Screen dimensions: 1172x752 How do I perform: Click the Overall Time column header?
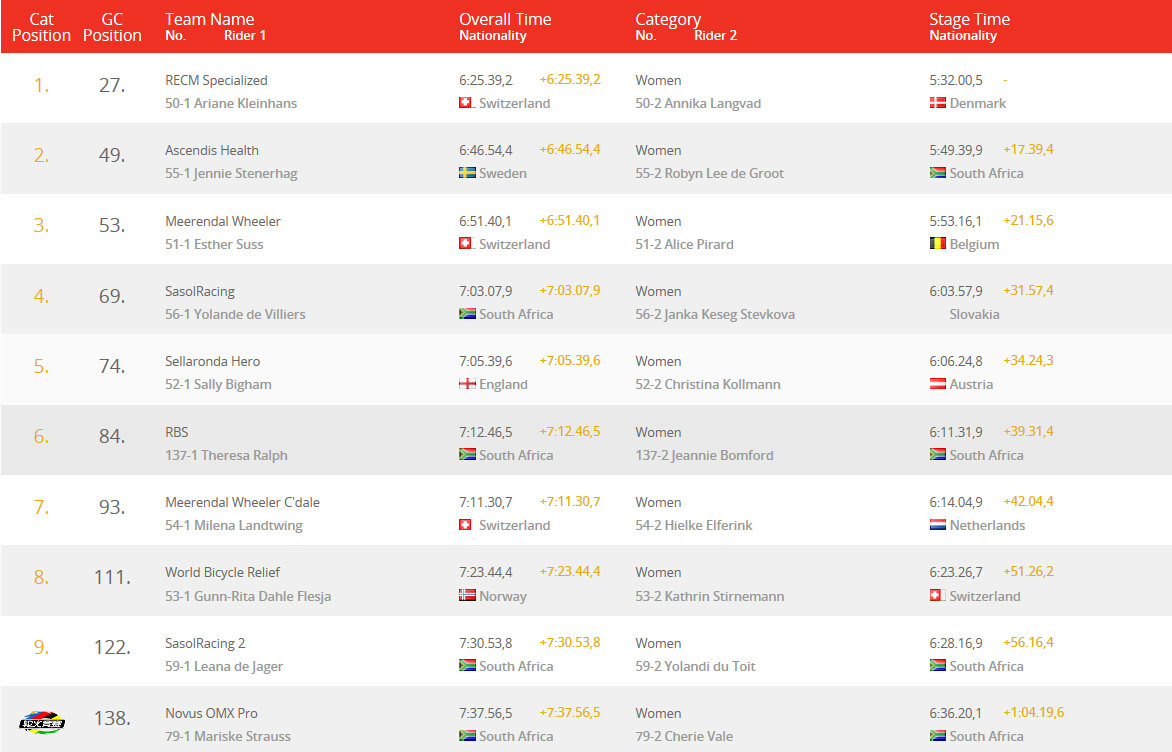tap(505, 19)
